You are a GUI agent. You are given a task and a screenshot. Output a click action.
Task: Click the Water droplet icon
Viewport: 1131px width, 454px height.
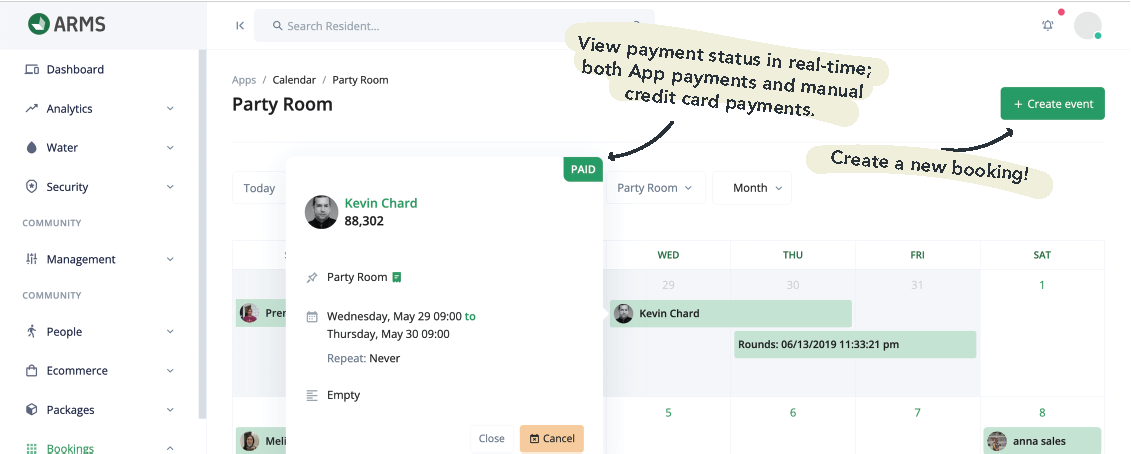point(31,147)
